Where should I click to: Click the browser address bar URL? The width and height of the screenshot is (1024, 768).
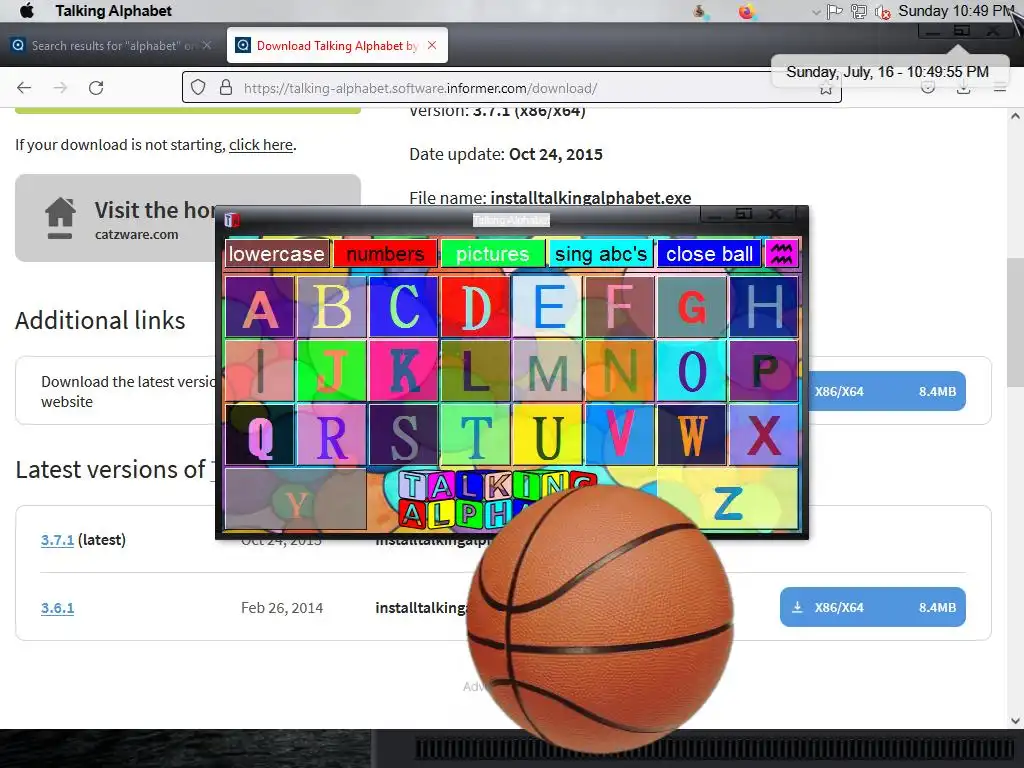tap(420, 88)
